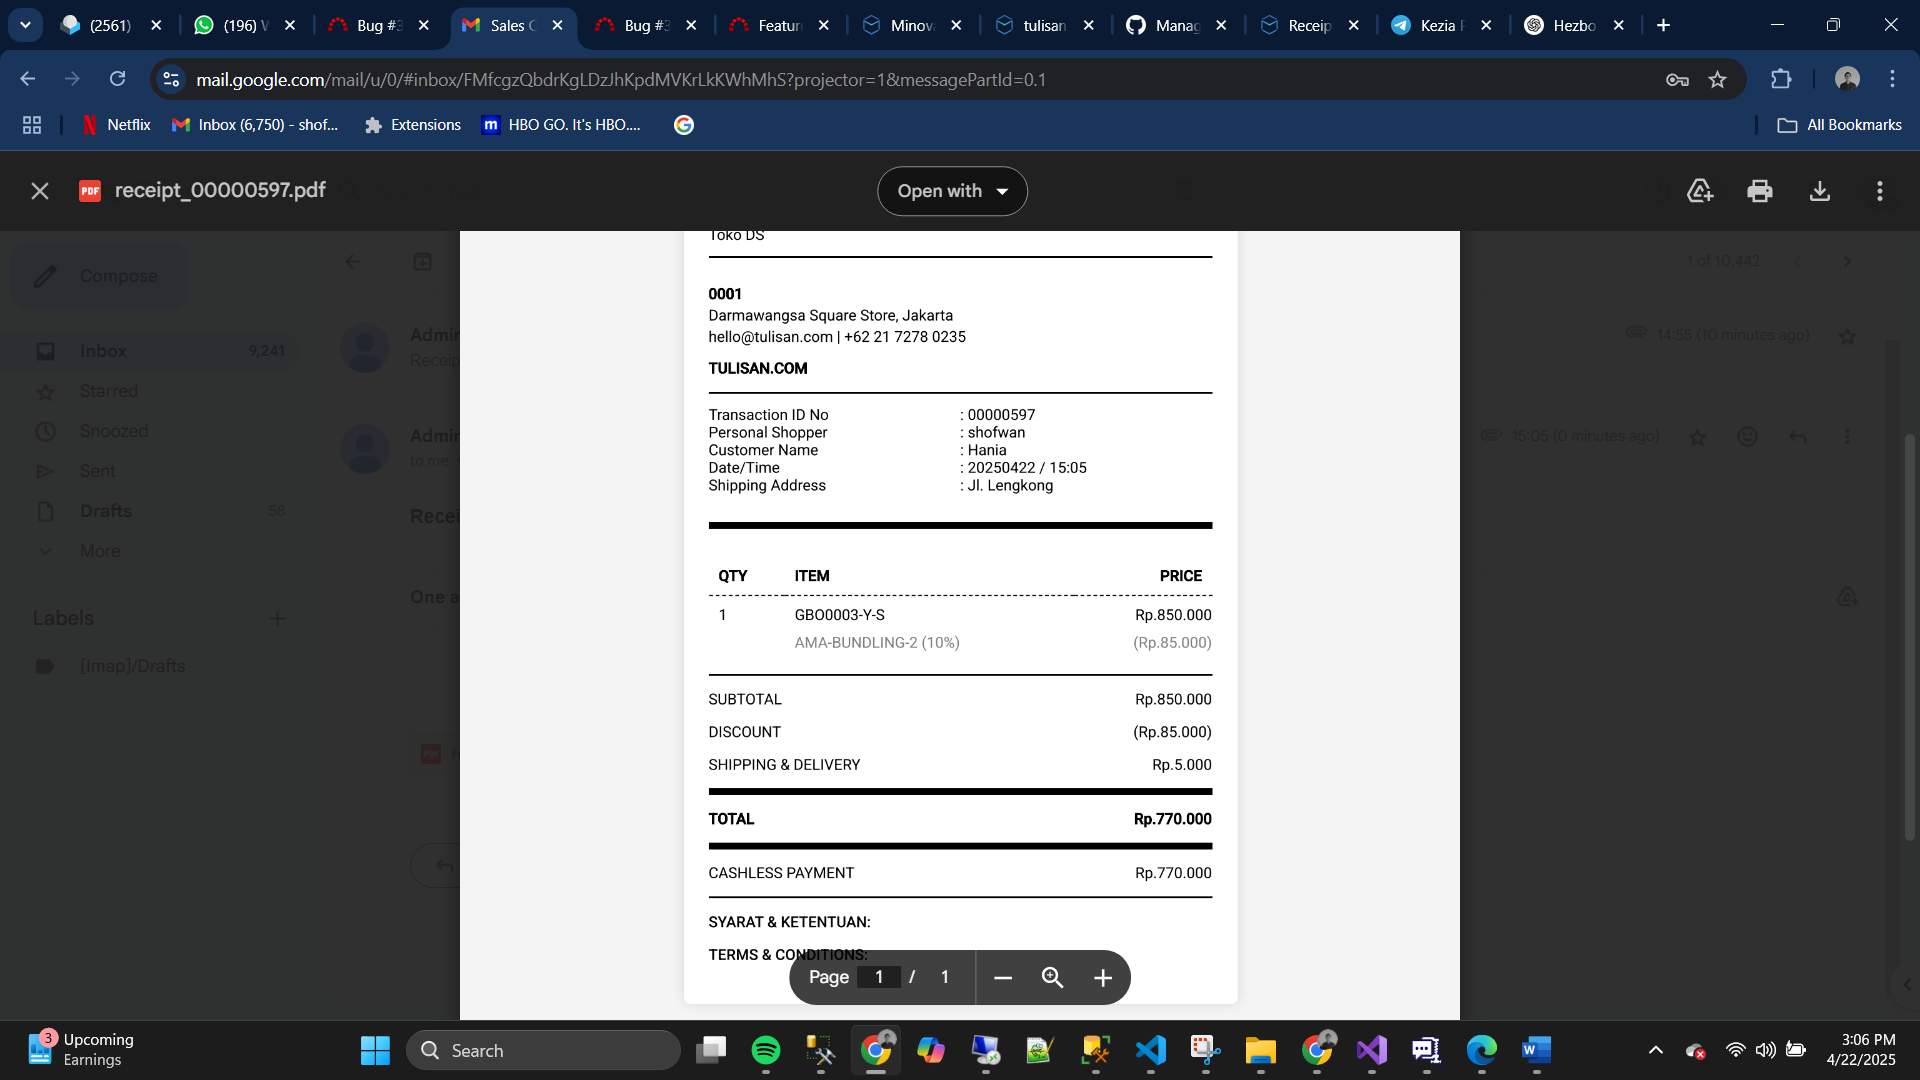
Task: Show hidden system tray icons
Action: [x=1656, y=1050]
